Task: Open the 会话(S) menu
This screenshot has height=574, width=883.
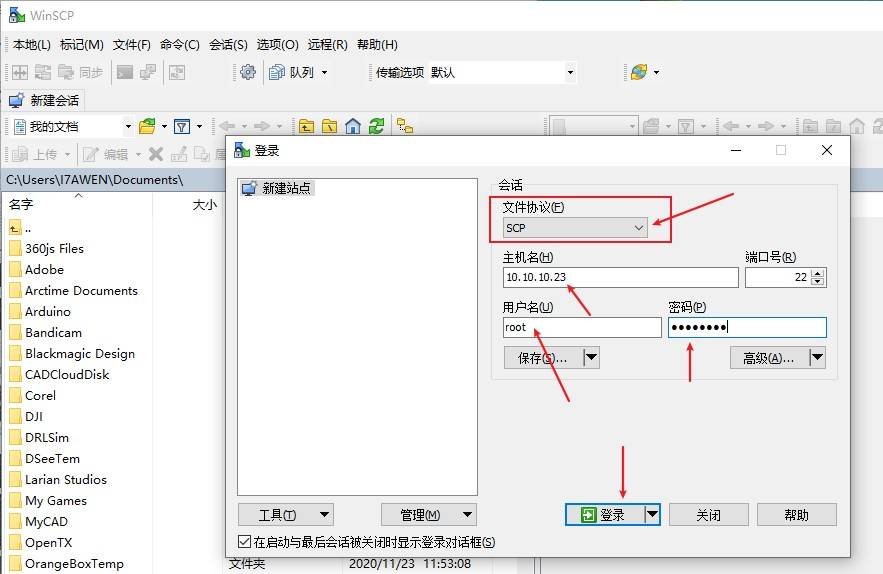Action: pyautogui.click(x=228, y=45)
